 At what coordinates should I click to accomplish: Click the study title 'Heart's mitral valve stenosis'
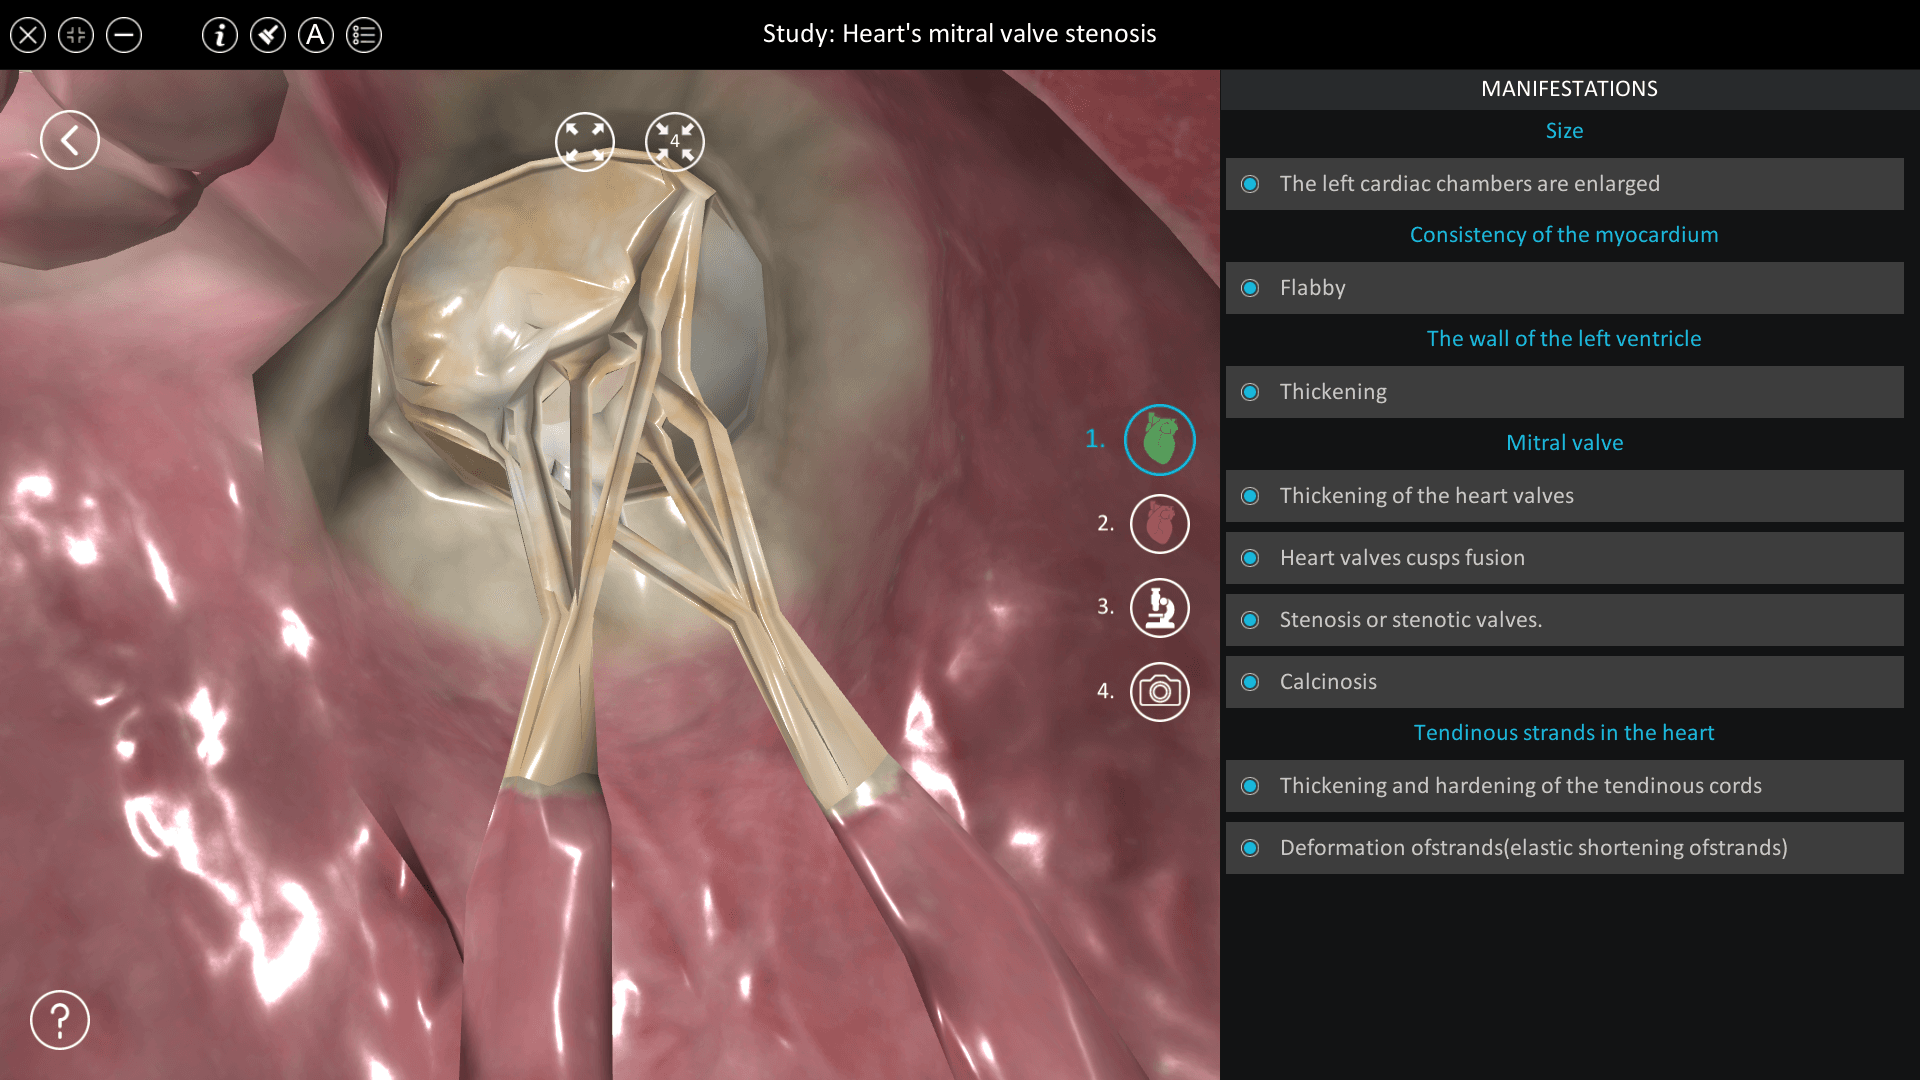pyautogui.click(x=999, y=34)
